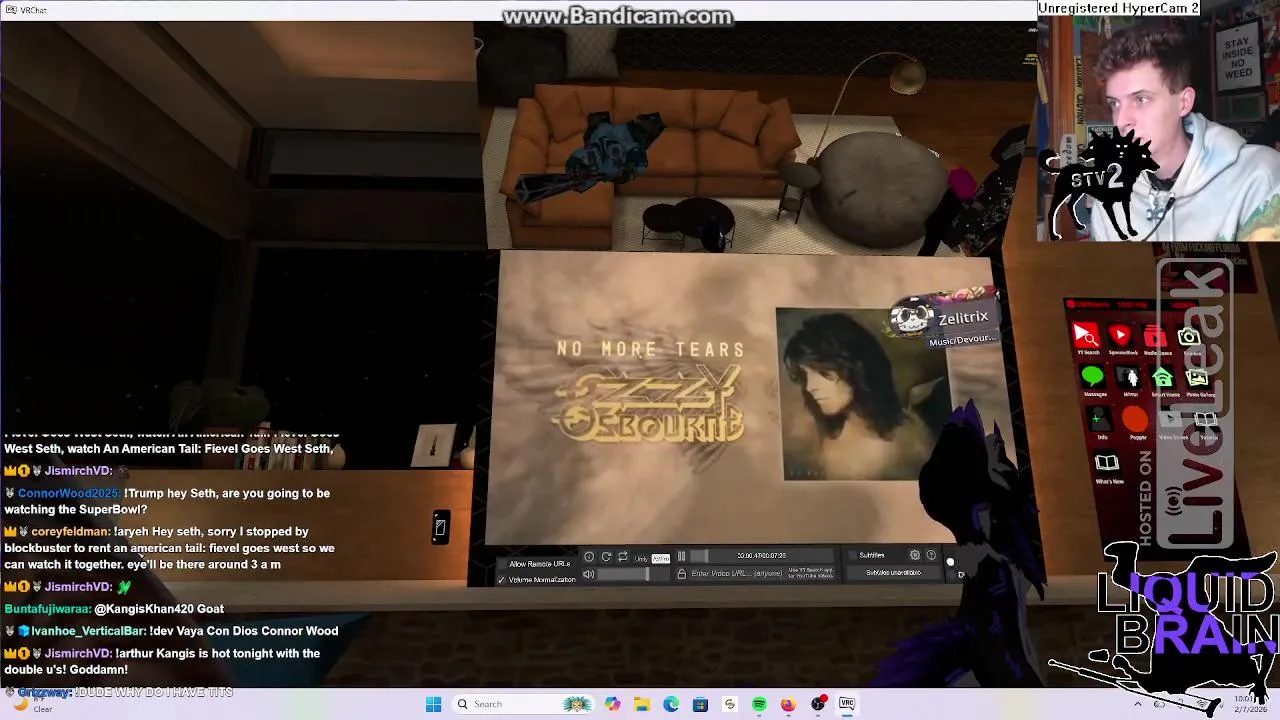Click Ozzy Osbourne album cover thumbnail
Viewport: 1280px width, 720px height.
click(861, 394)
